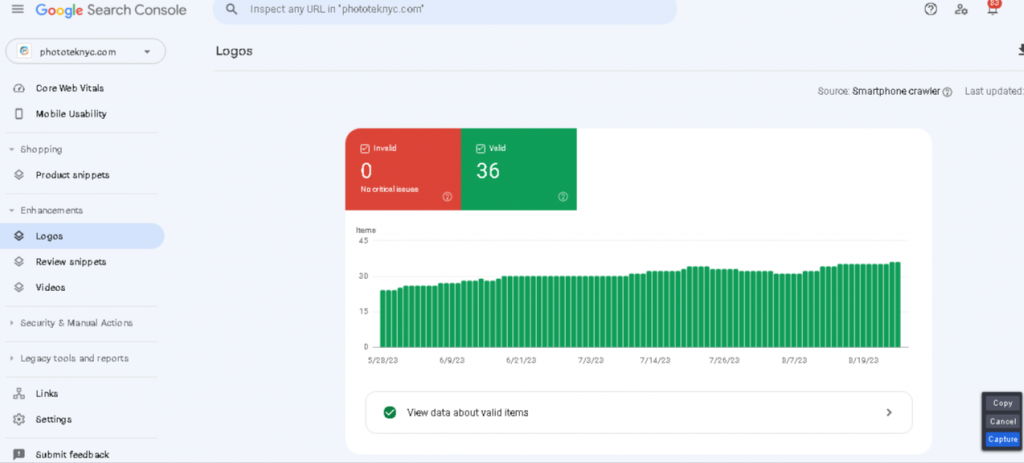This screenshot has width=1024, height=463.
Task: Open the notifications bell
Action: (992, 8)
